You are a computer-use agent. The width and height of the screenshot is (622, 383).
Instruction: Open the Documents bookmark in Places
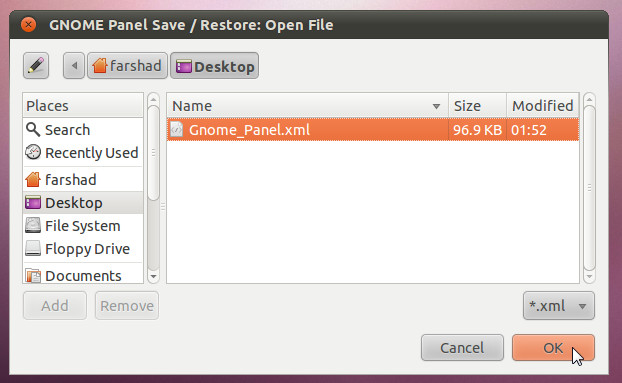83,275
